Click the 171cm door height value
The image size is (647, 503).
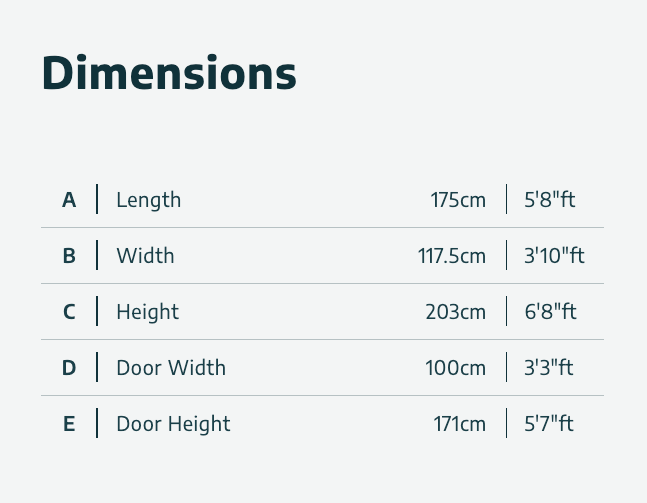pos(459,424)
